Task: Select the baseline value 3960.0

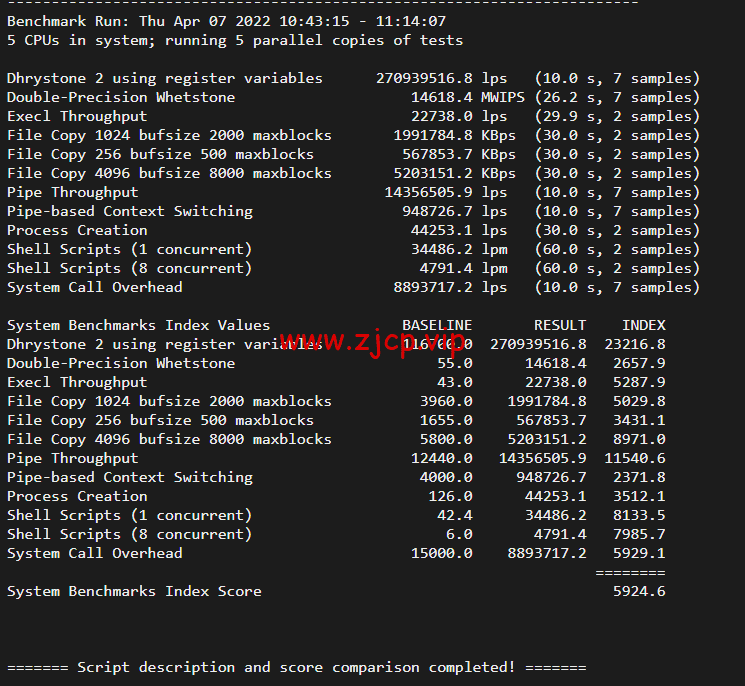Action: [446, 401]
